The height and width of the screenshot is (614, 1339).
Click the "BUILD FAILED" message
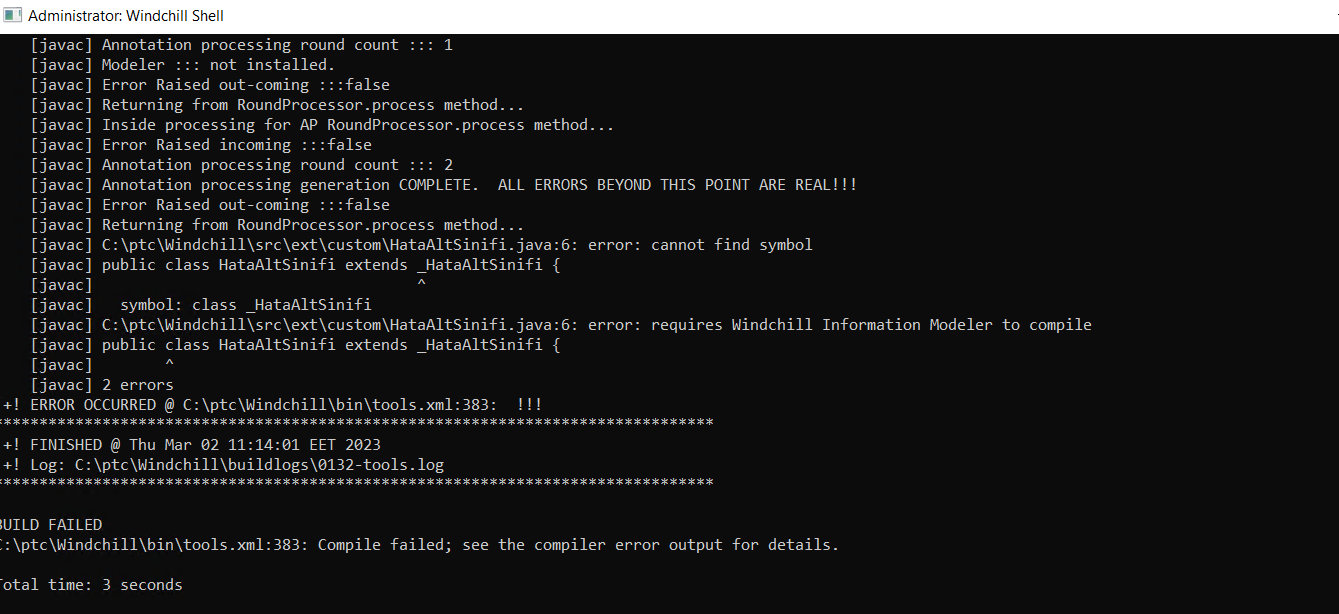[x=50, y=525]
